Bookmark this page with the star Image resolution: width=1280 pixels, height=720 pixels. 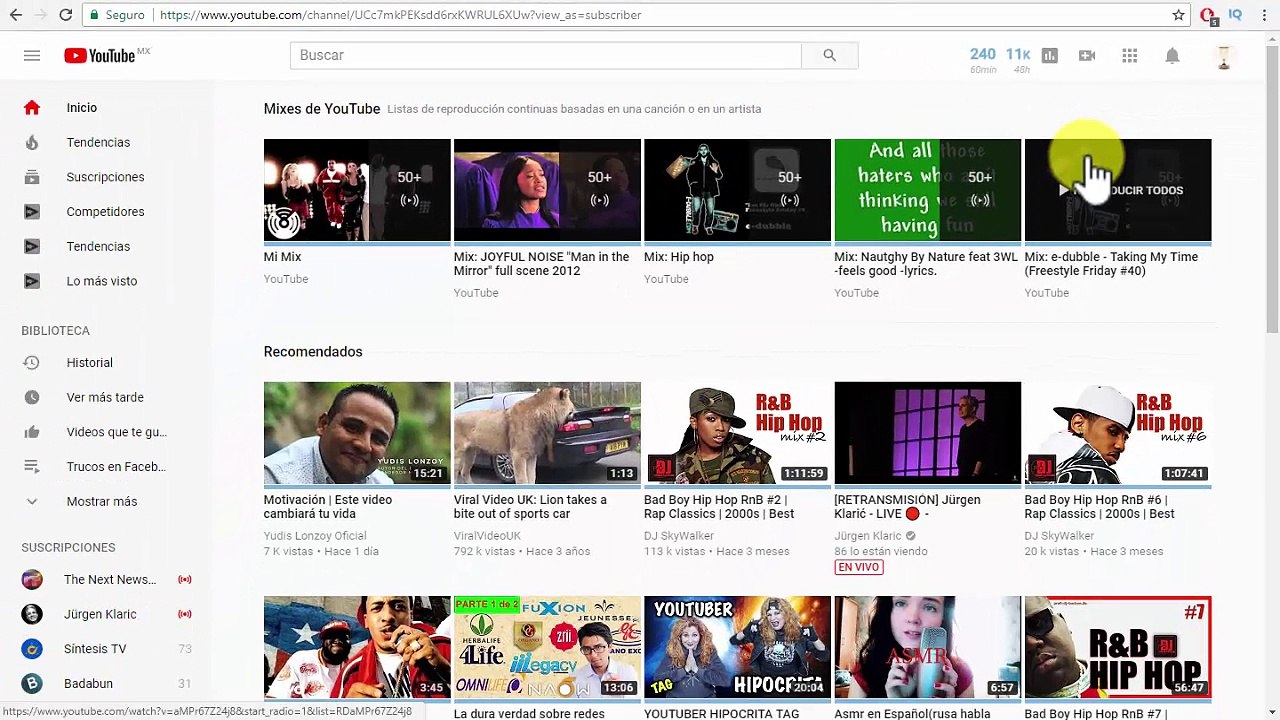click(x=1178, y=15)
